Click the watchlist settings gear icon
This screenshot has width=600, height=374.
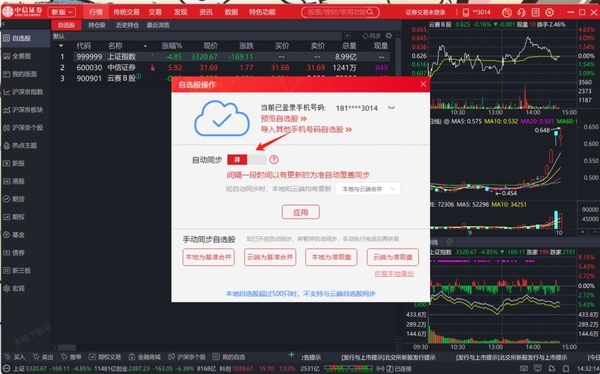(x=389, y=36)
